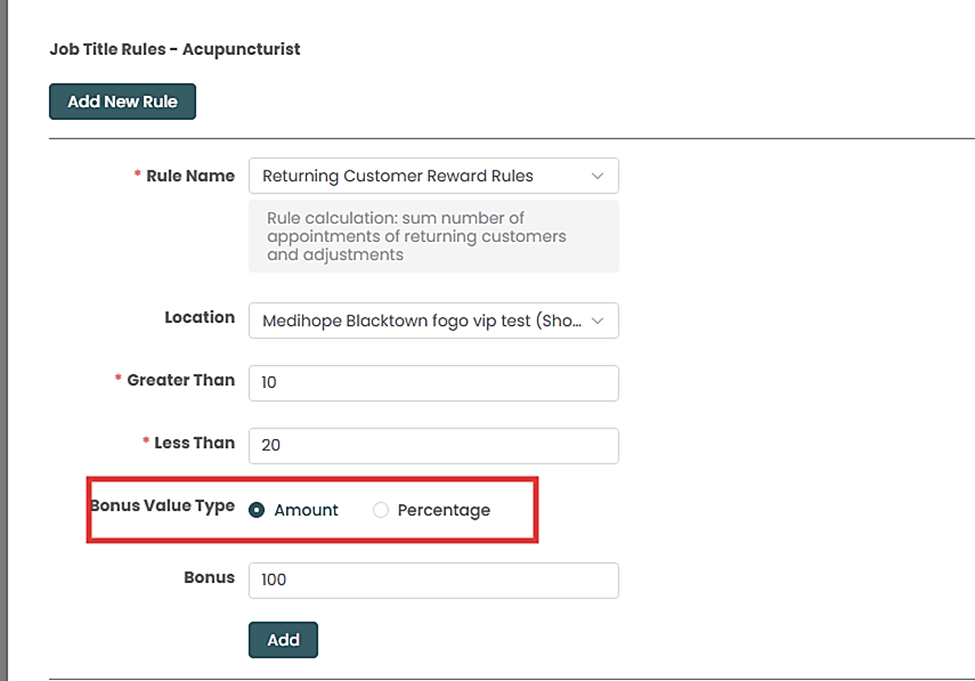Click the Less Than field label
975x681 pixels.
(x=194, y=443)
